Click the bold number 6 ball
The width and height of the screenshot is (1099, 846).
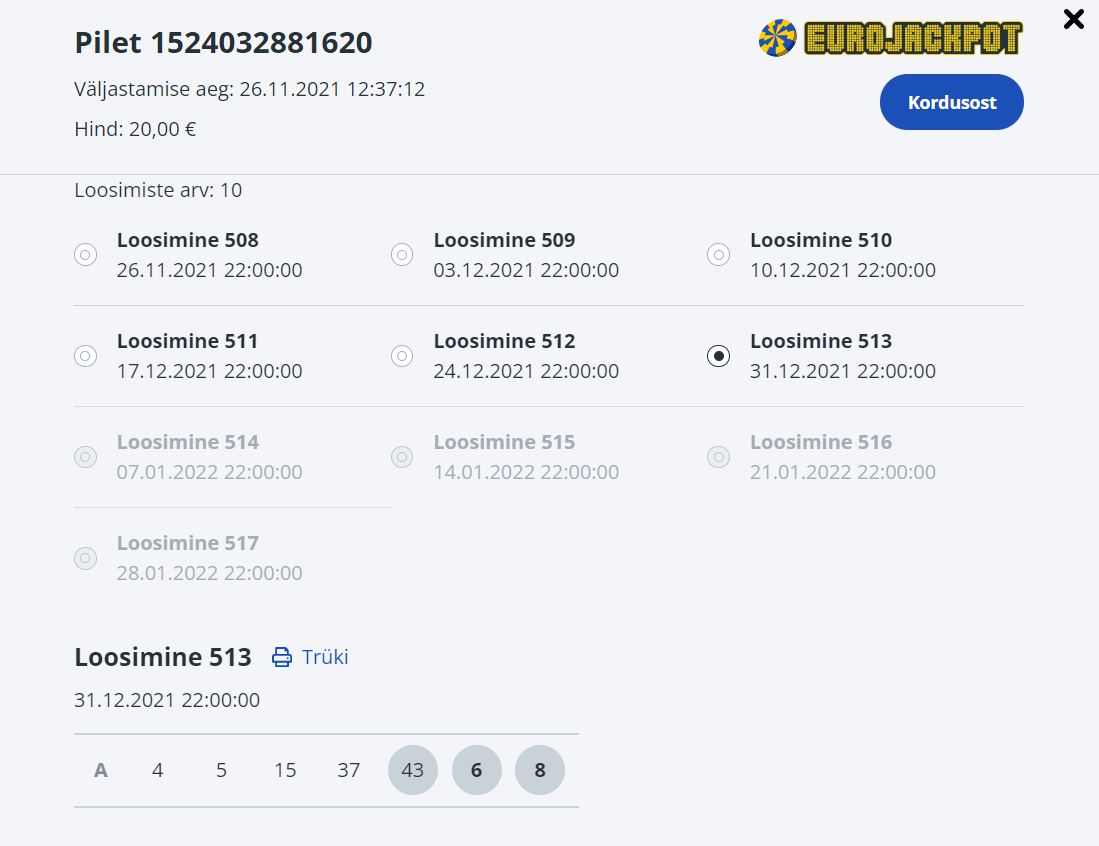[x=477, y=770]
